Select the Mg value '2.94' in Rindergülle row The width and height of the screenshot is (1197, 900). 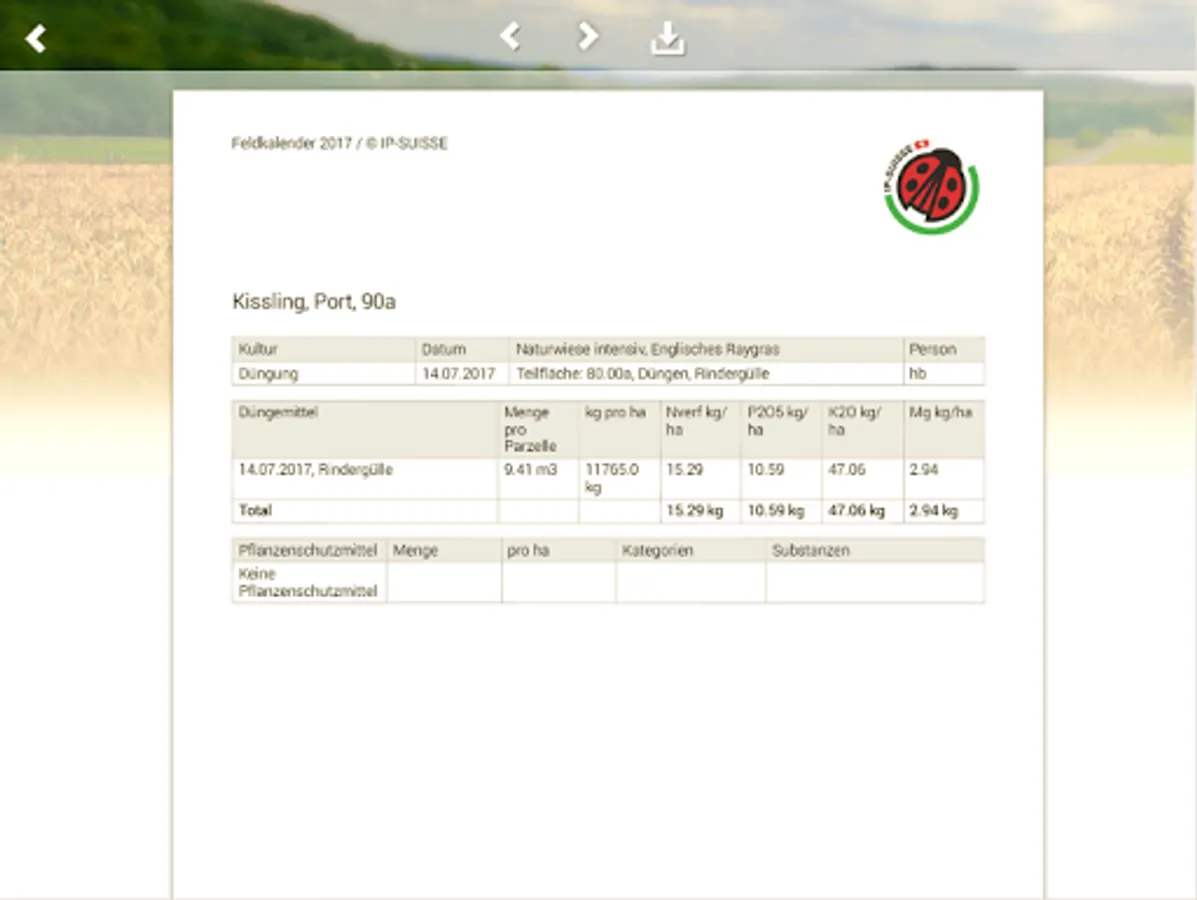click(x=923, y=469)
